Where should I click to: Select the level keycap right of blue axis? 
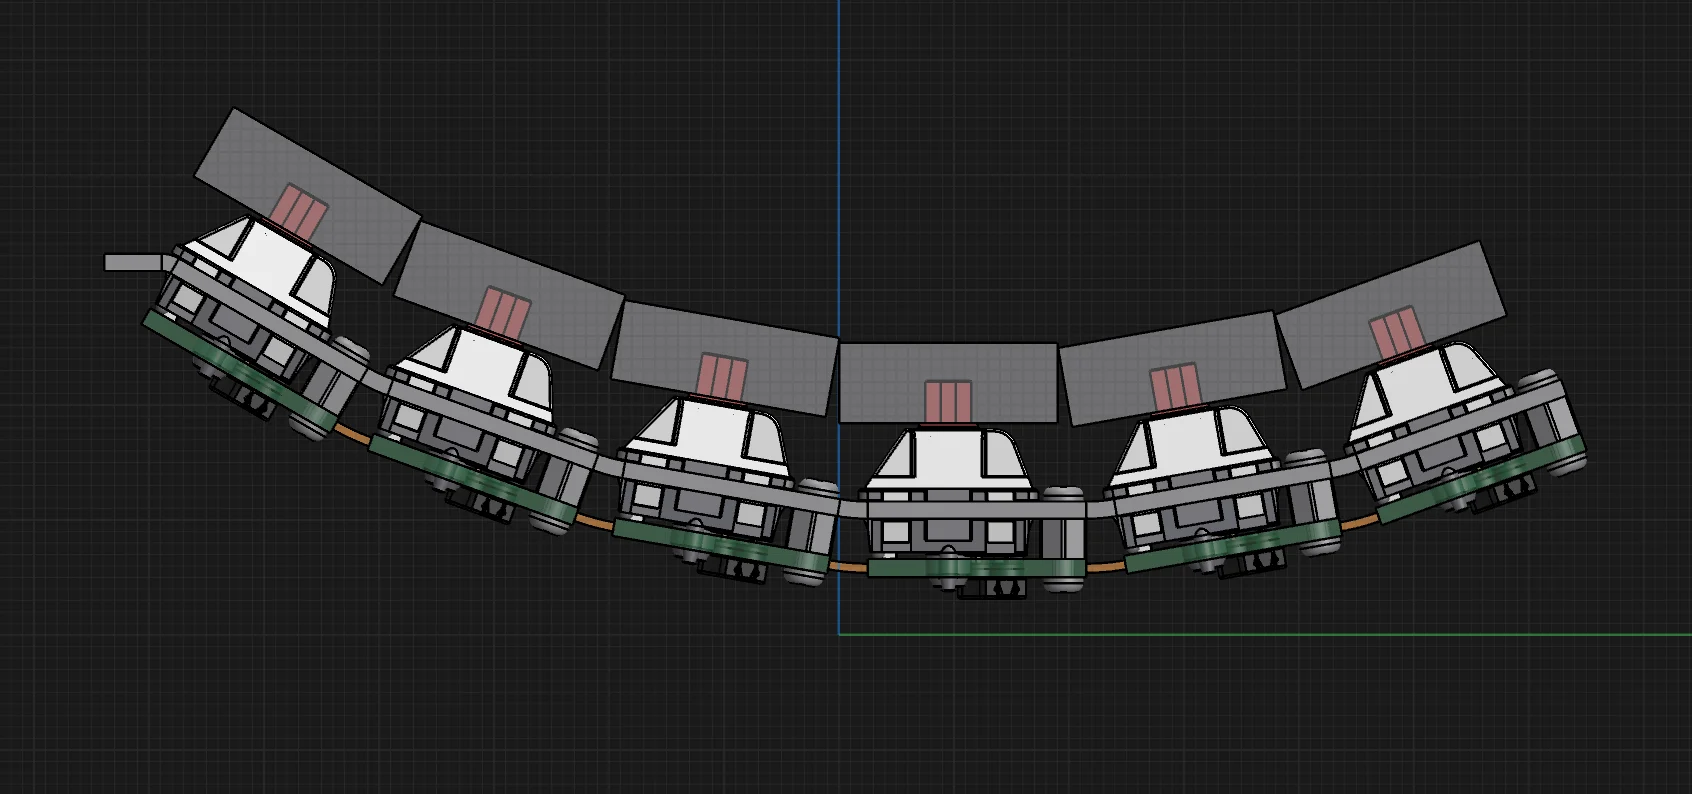click(948, 382)
